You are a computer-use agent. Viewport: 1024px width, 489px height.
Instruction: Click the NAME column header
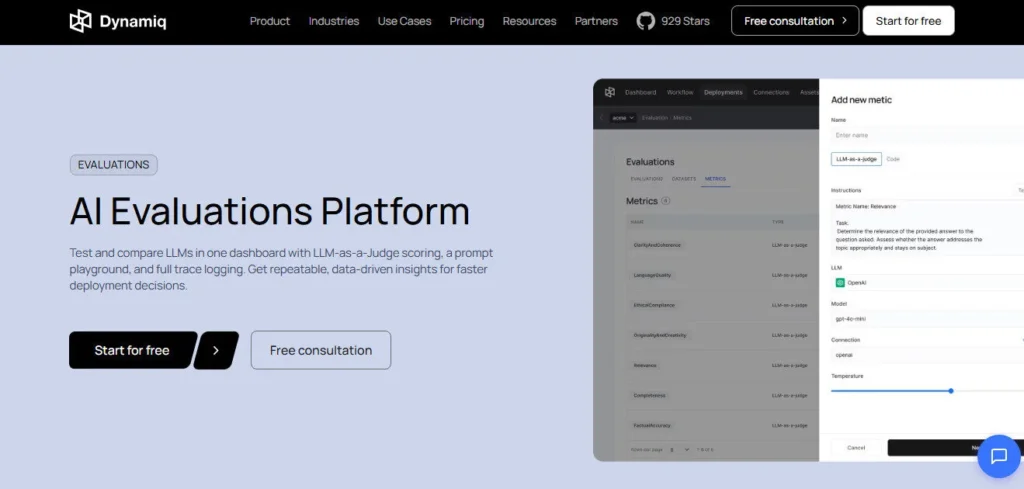(x=637, y=222)
